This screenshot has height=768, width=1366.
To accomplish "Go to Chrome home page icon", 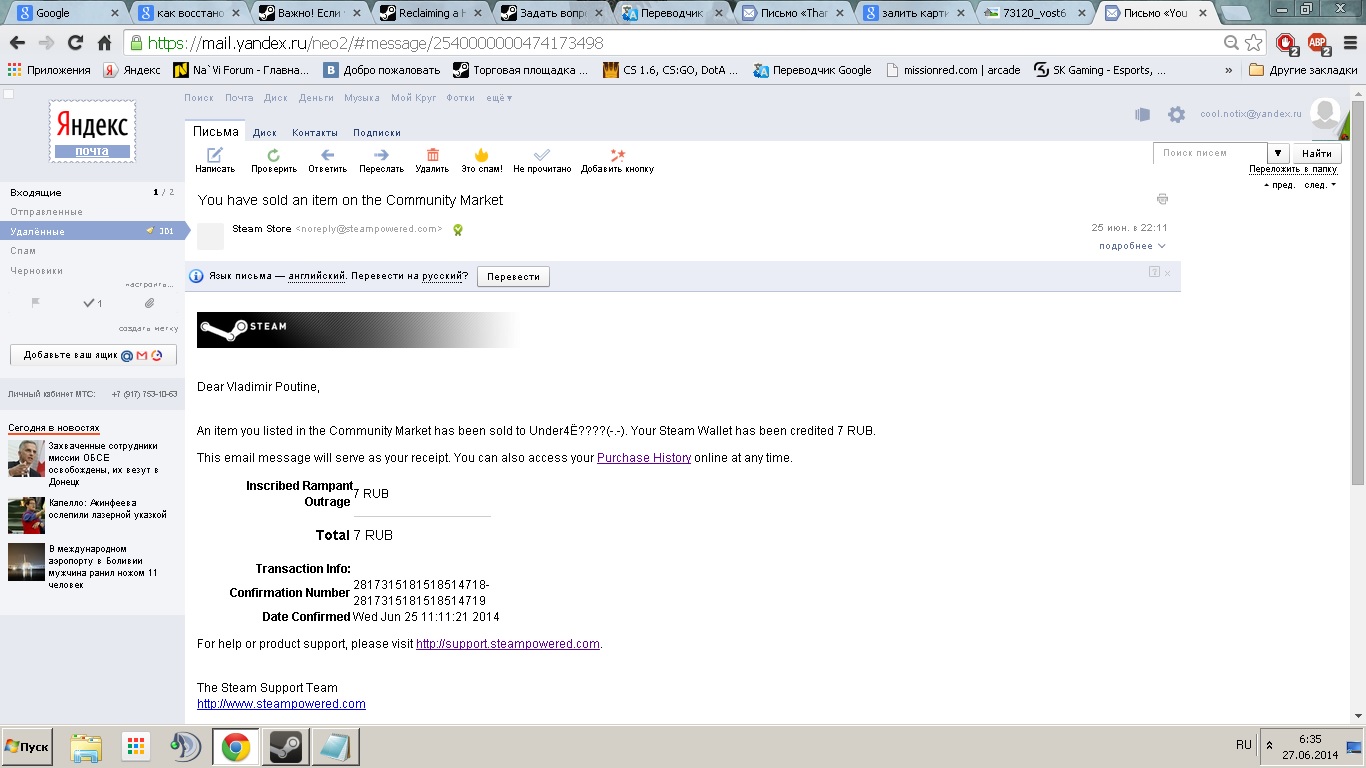I will (104, 43).
